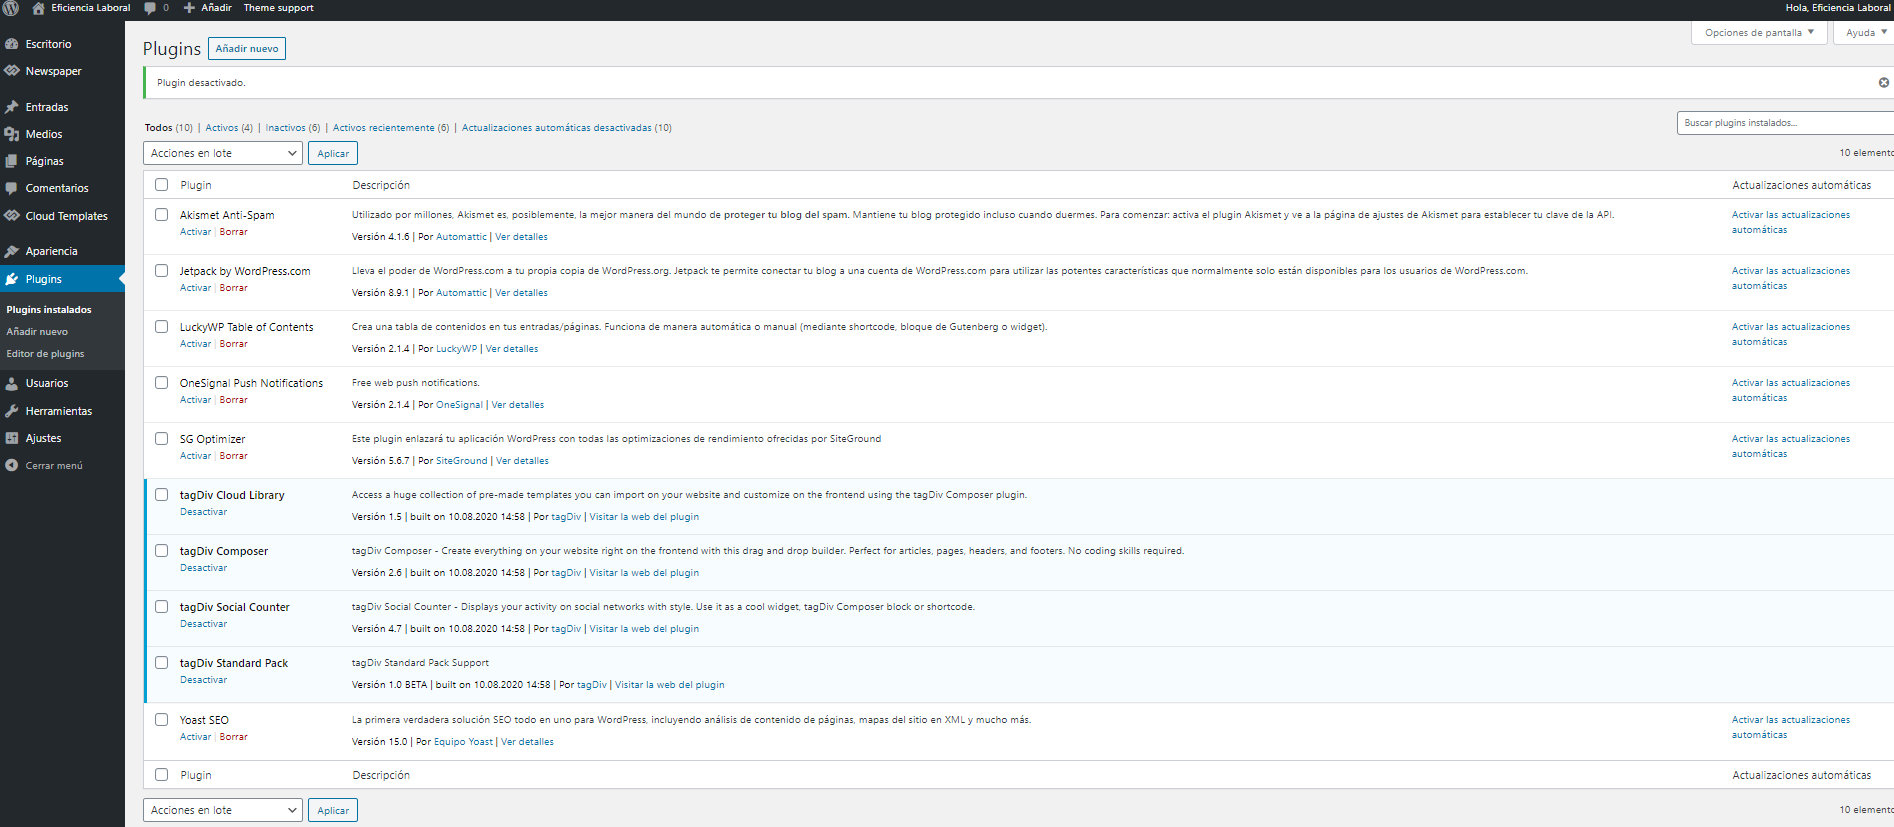Check the Akismet Anti-Spam checkbox
The image size is (1894, 827).
[161, 214]
